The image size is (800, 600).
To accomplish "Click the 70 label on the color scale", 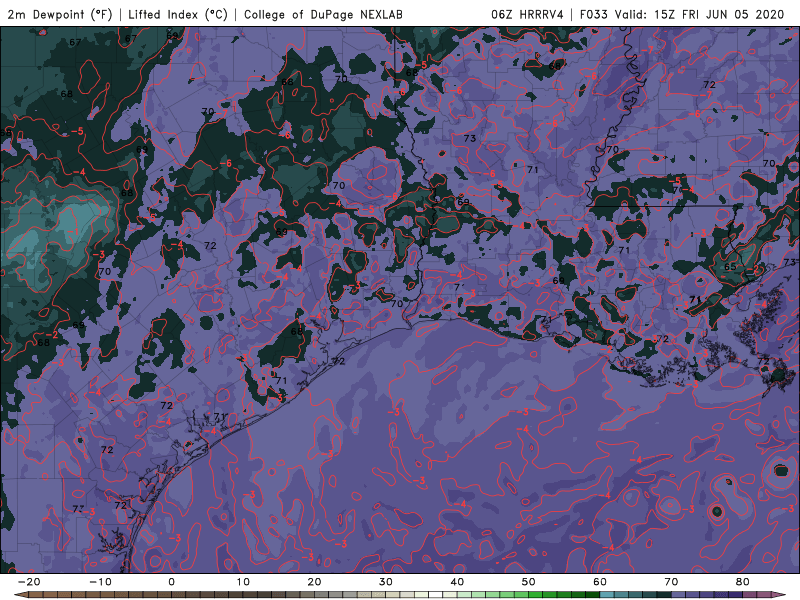I will (671, 582).
